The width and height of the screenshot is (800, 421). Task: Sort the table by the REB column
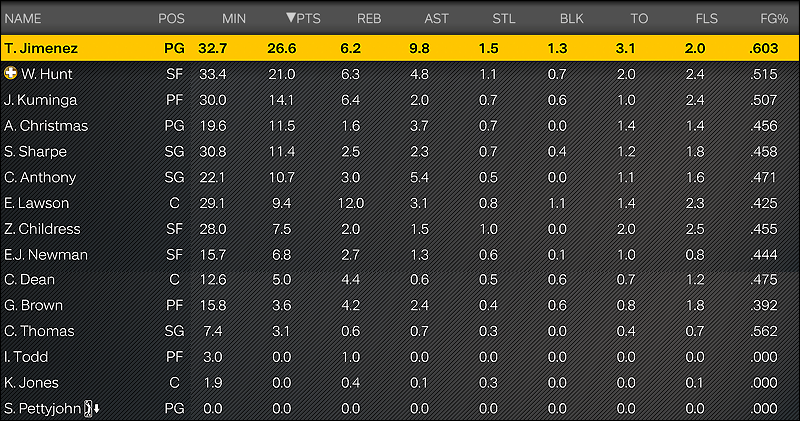click(369, 19)
